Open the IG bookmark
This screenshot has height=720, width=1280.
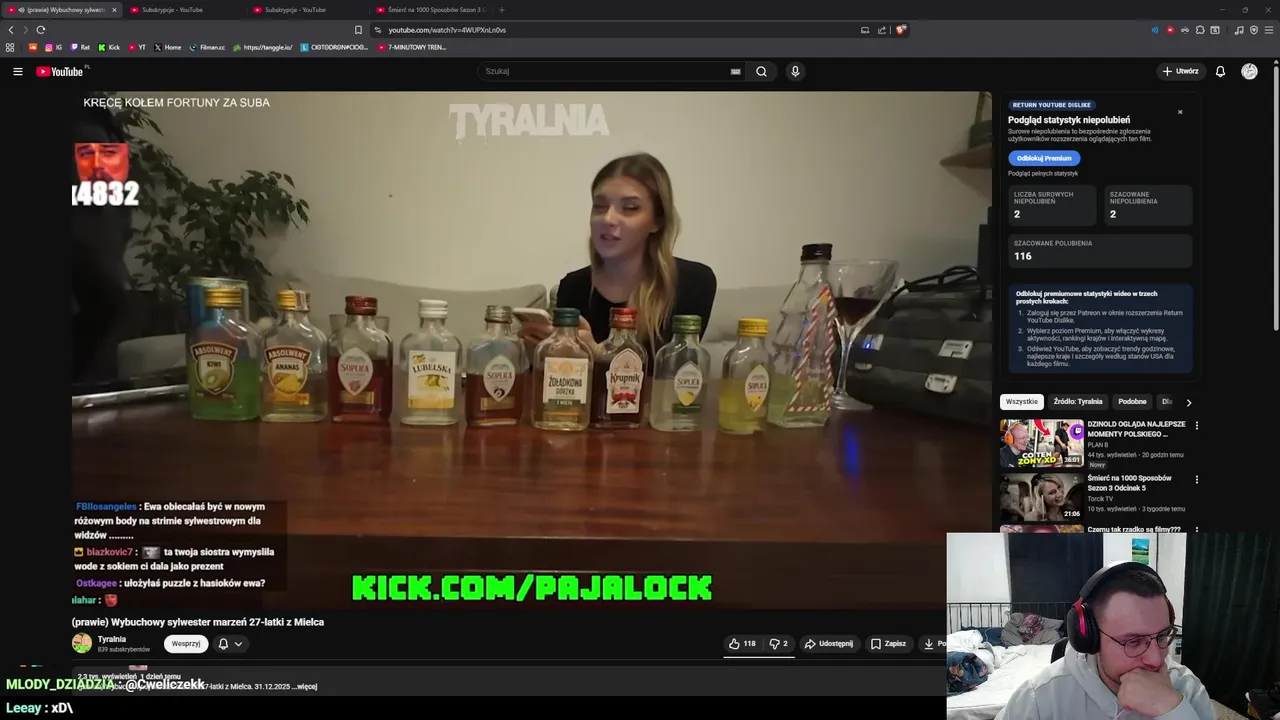(x=53, y=47)
